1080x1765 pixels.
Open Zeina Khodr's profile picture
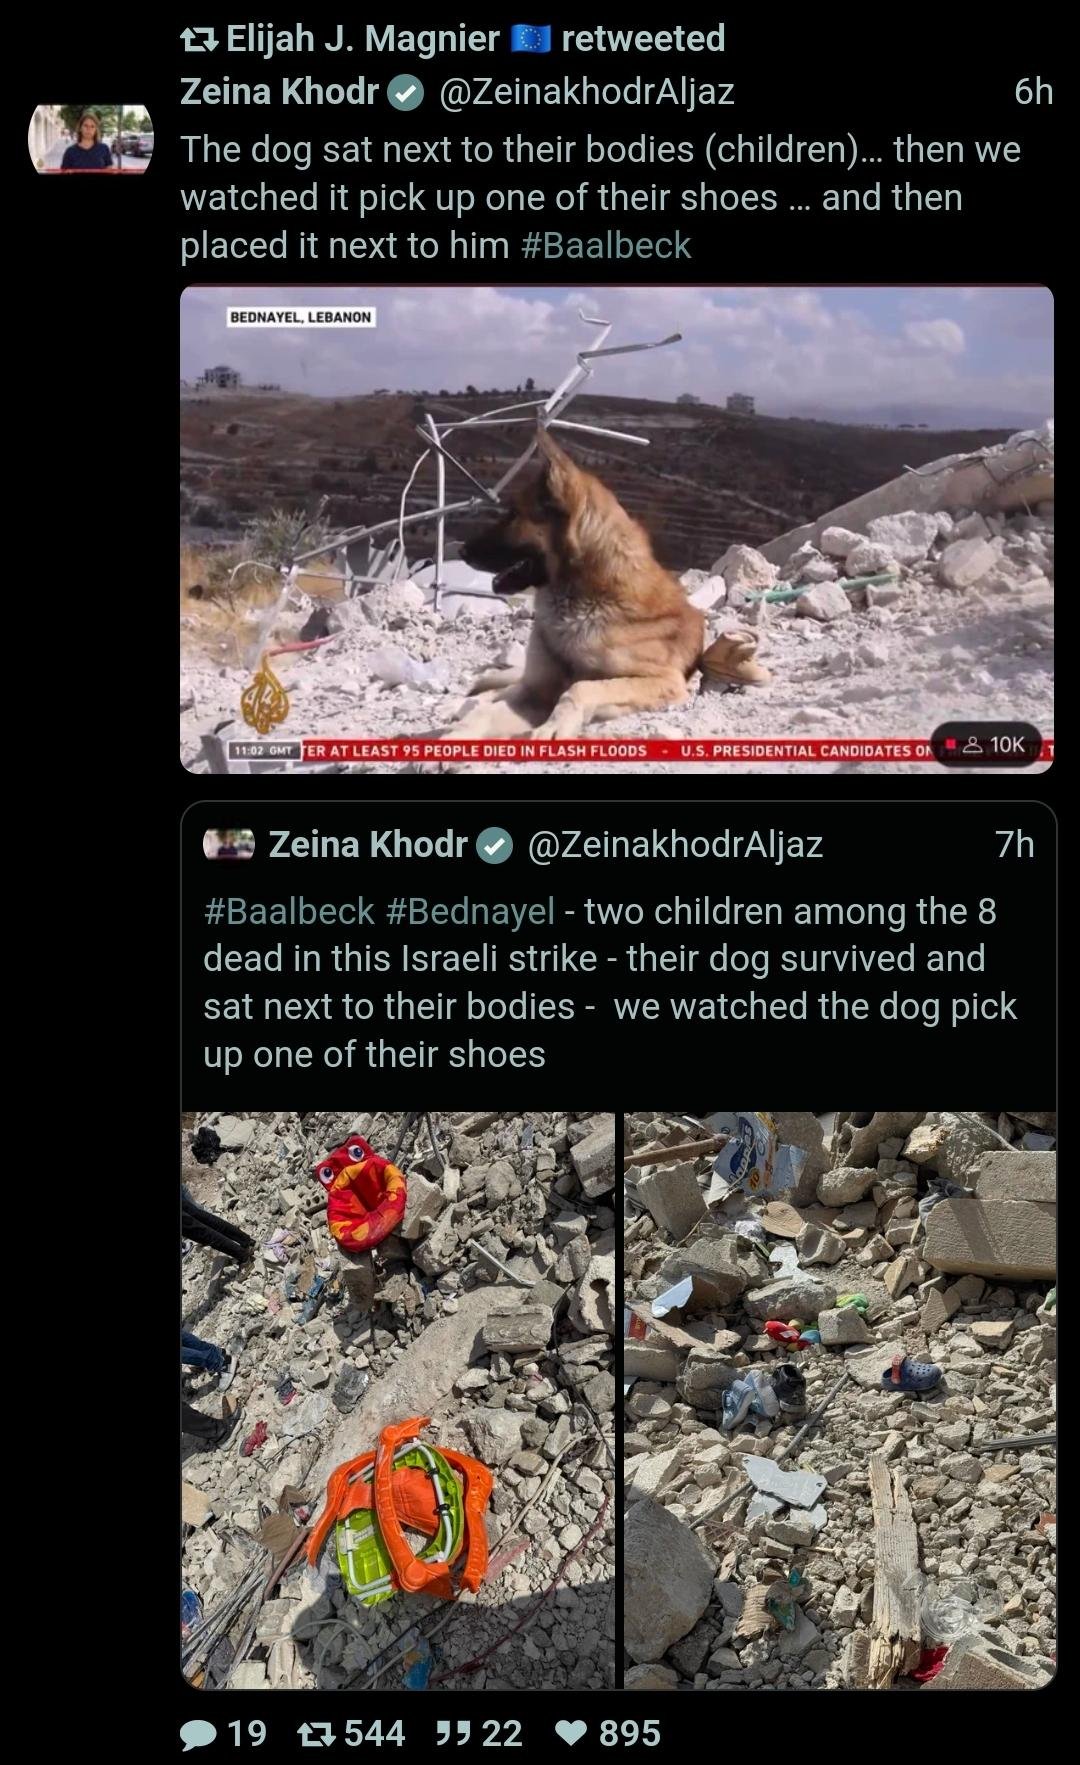point(90,139)
